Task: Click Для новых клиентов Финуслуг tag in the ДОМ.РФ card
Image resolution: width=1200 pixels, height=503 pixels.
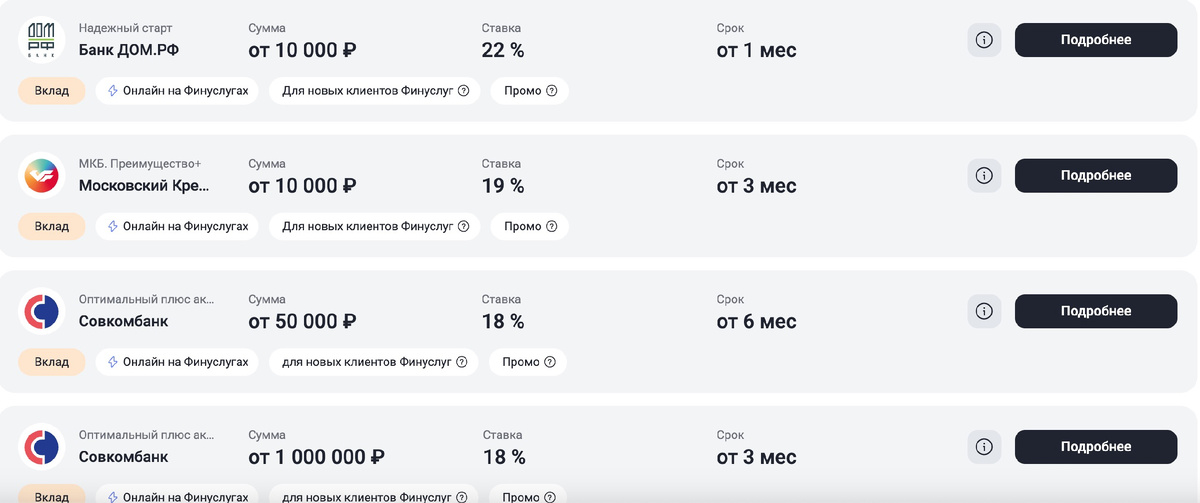Action: [367, 91]
